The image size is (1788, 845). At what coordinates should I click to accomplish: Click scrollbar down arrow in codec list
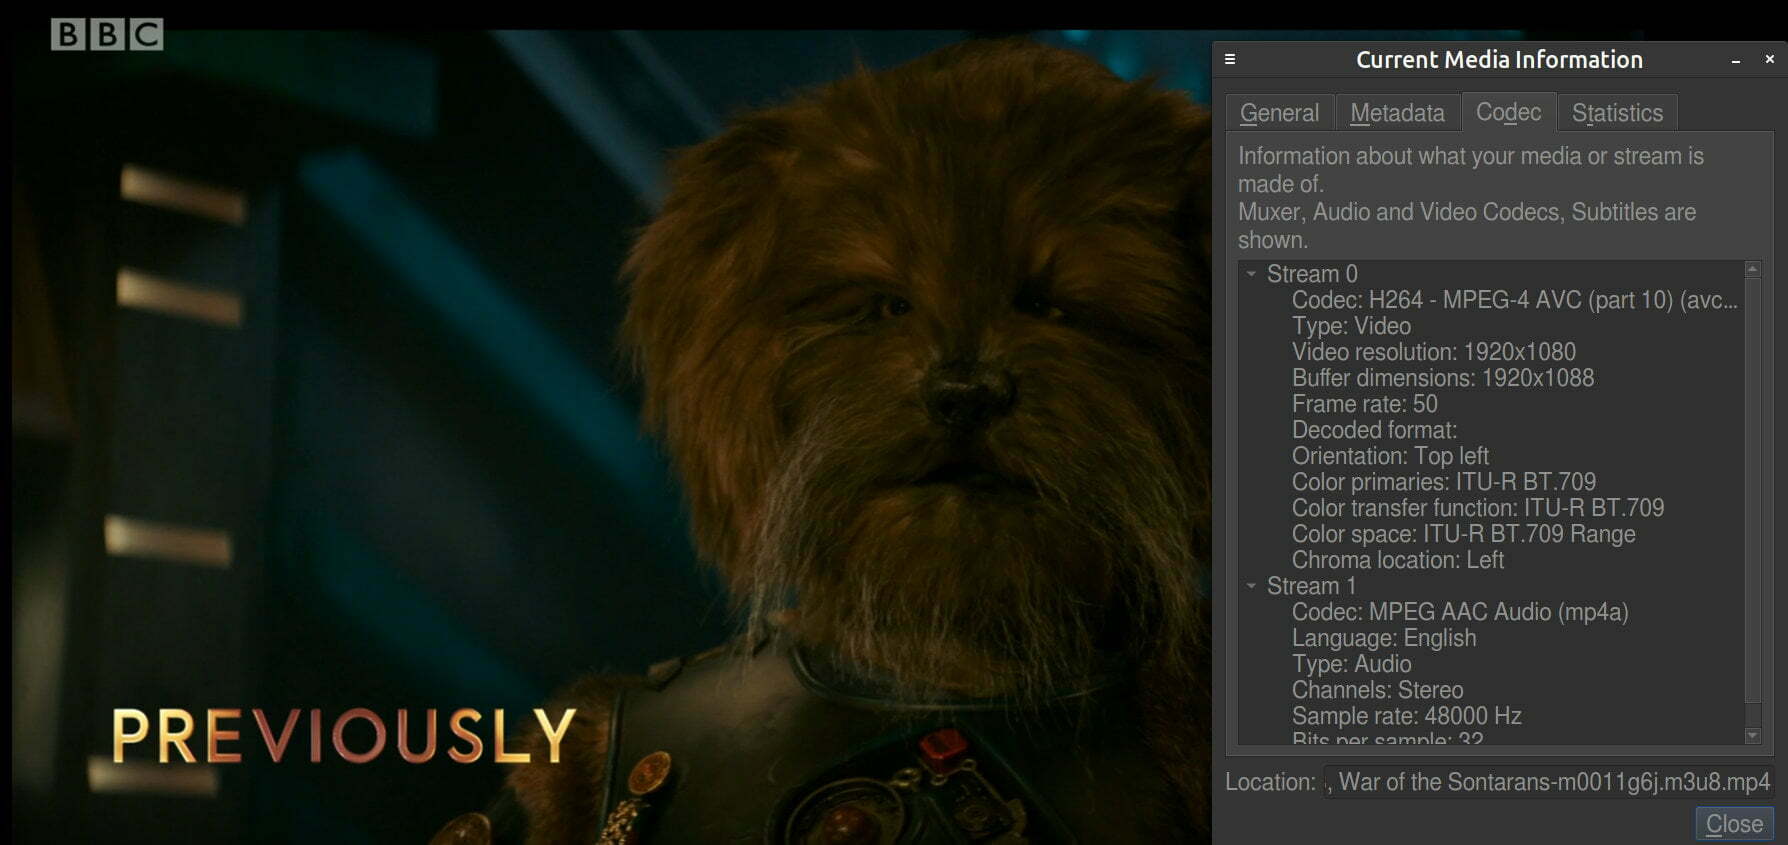1752,735
